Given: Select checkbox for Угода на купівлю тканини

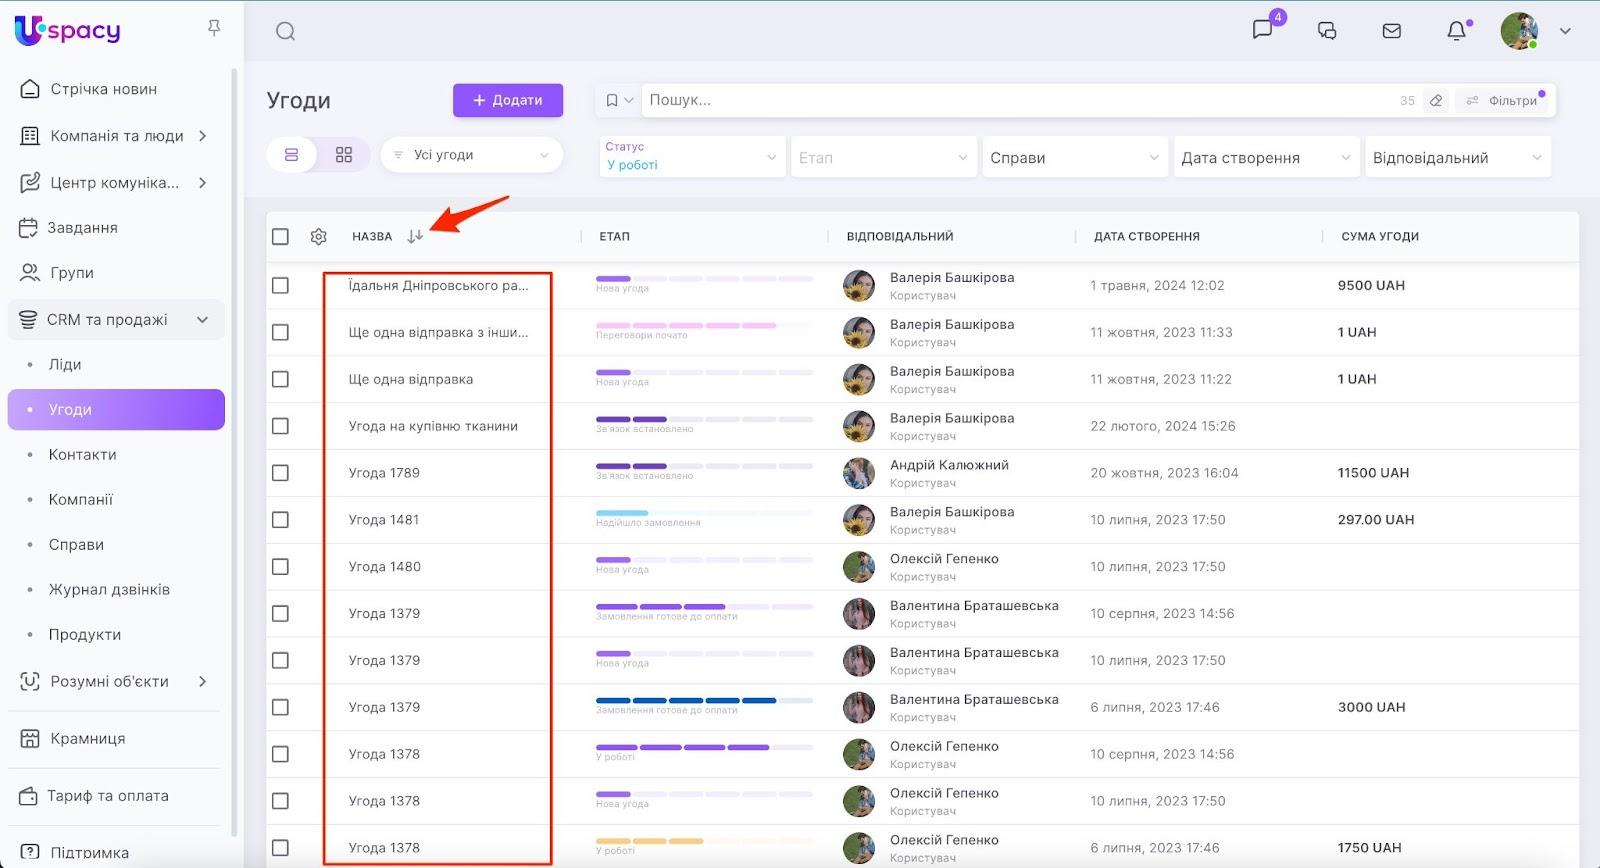Looking at the screenshot, I should [280, 426].
